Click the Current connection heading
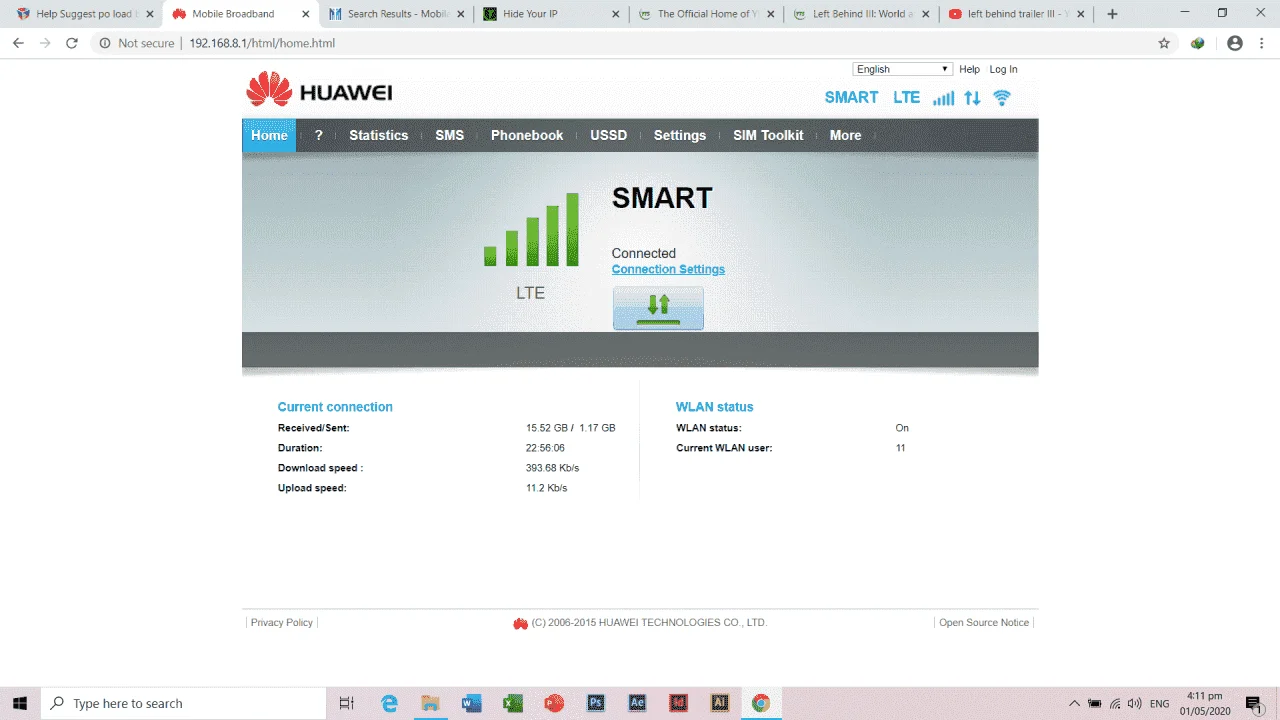1280x720 pixels. pyautogui.click(x=335, y=407)
